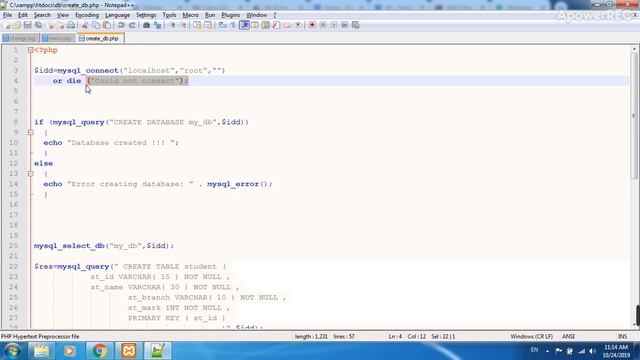Click Run a Macro Multiple Times icon

click(344, 25)
